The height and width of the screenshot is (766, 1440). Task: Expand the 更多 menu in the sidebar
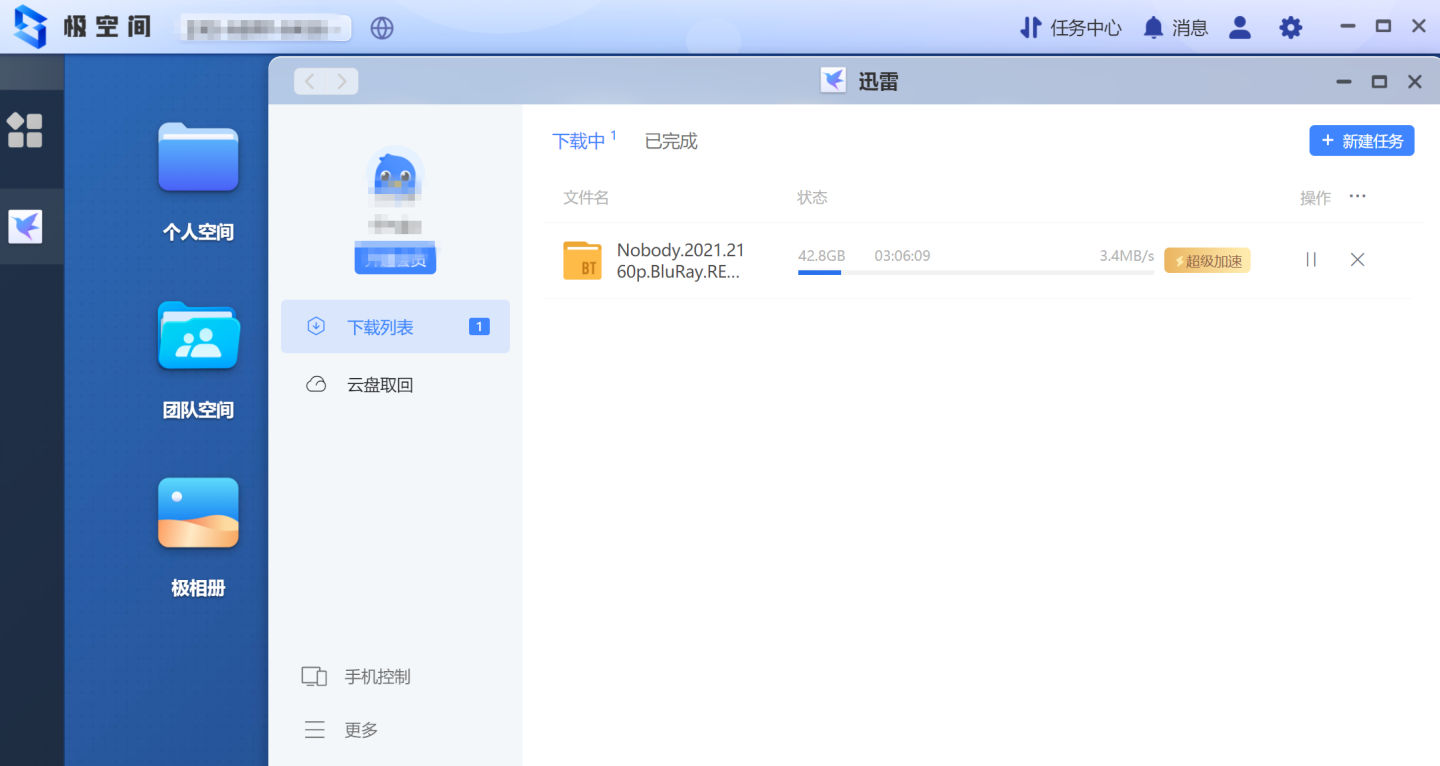(x=359, y=729)
